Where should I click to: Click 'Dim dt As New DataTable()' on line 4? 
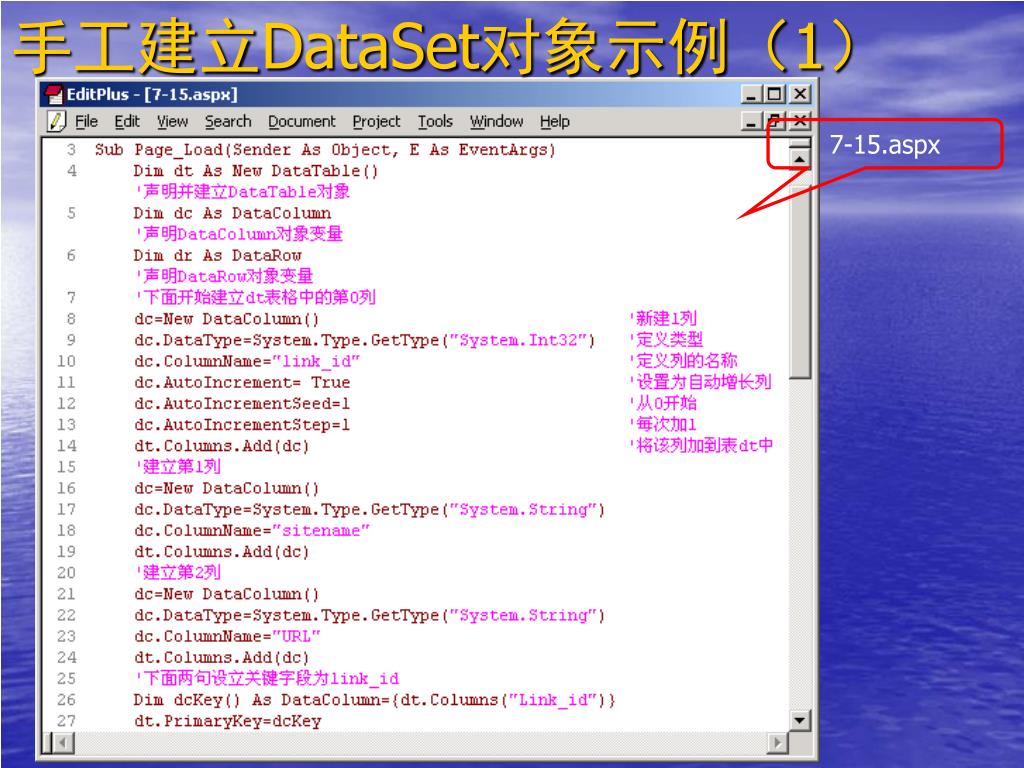click(256, 171)
